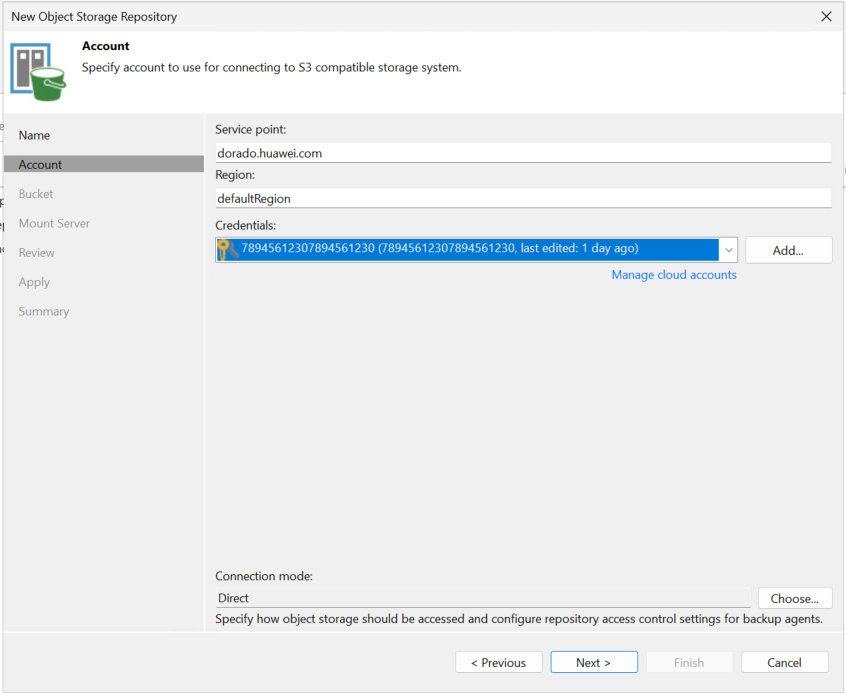This screenshot has width=846, height=694.
Task: Click the Account heading in the header
Action: pos(106,46)
